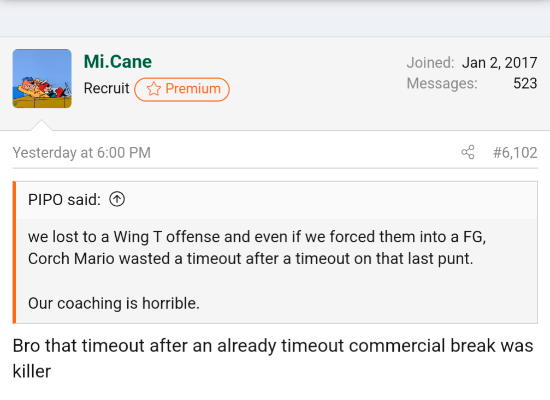Screen dimensions: 550x400
Task: Click the orange left border of quote
Action: coord(14,252)
